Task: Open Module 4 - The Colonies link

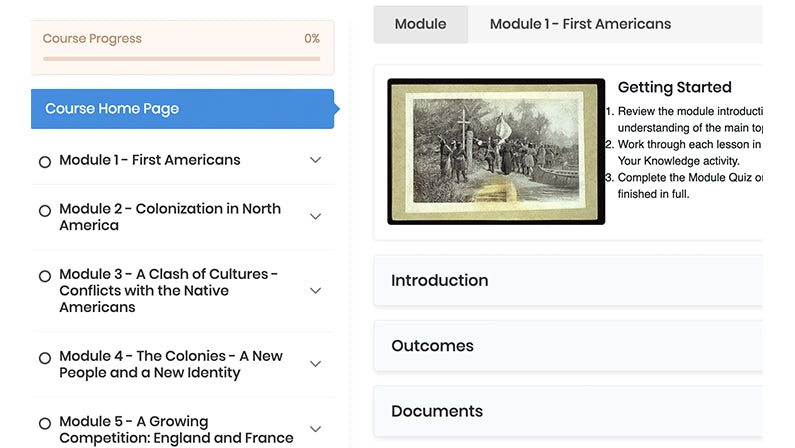Action: click(x=170, y=364)
